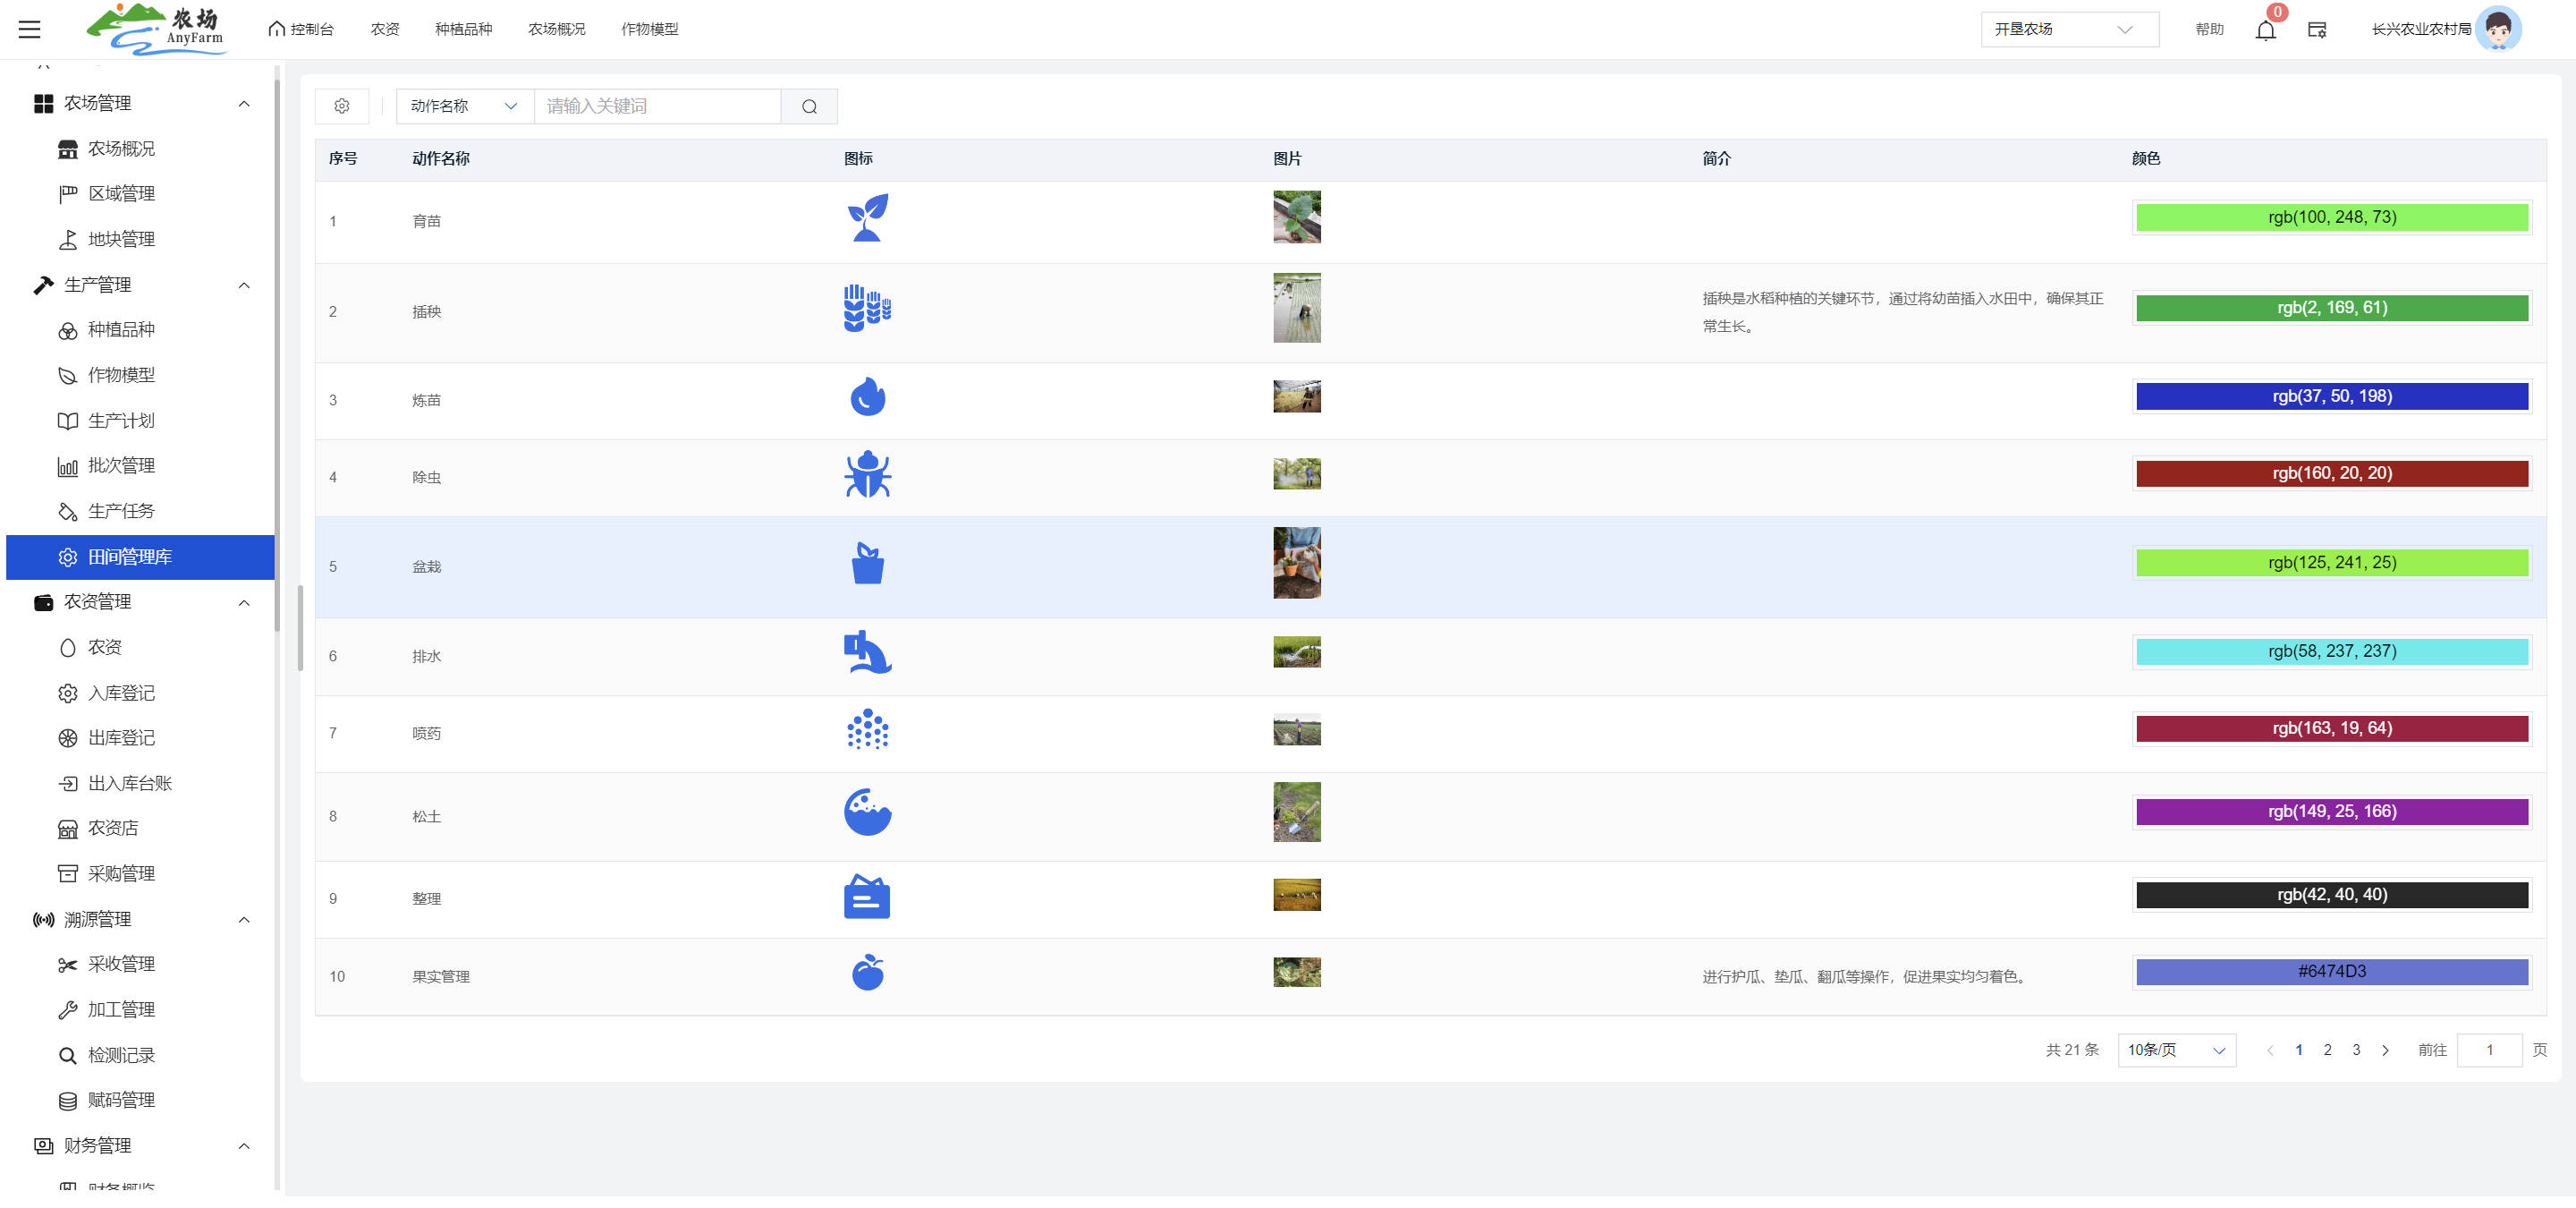
Task: Open the table column settings gear
Action: (x=342, y=106)
